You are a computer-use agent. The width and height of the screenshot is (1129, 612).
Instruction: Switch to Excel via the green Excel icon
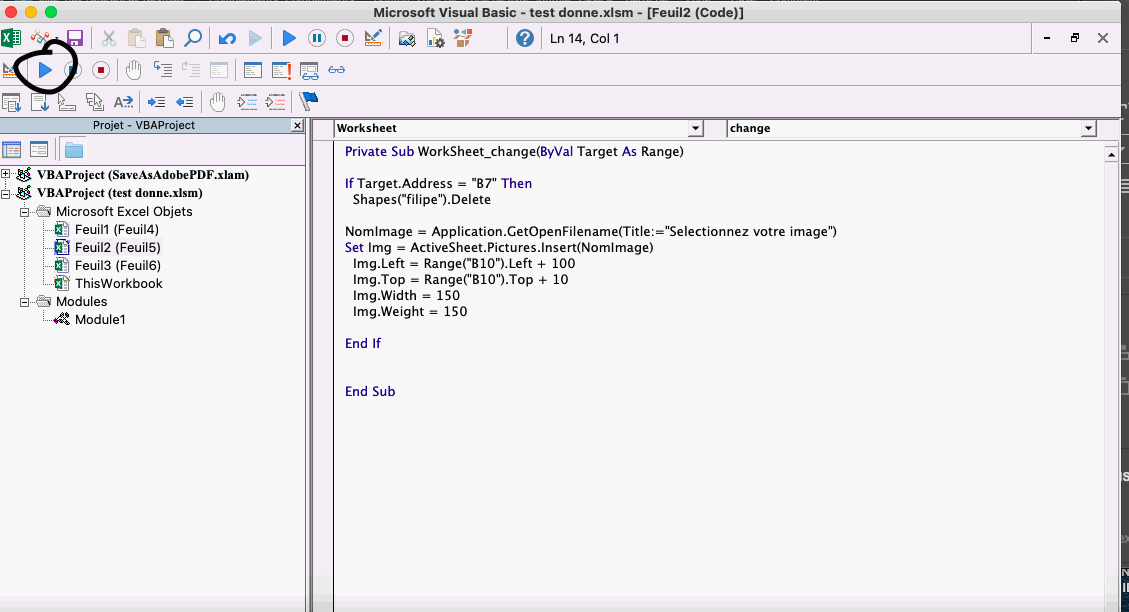[x=11, y=39]
